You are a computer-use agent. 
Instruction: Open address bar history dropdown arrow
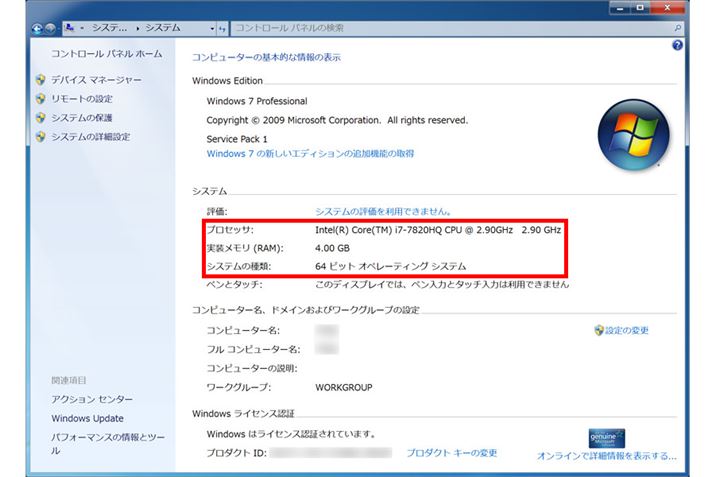[212, 29]
